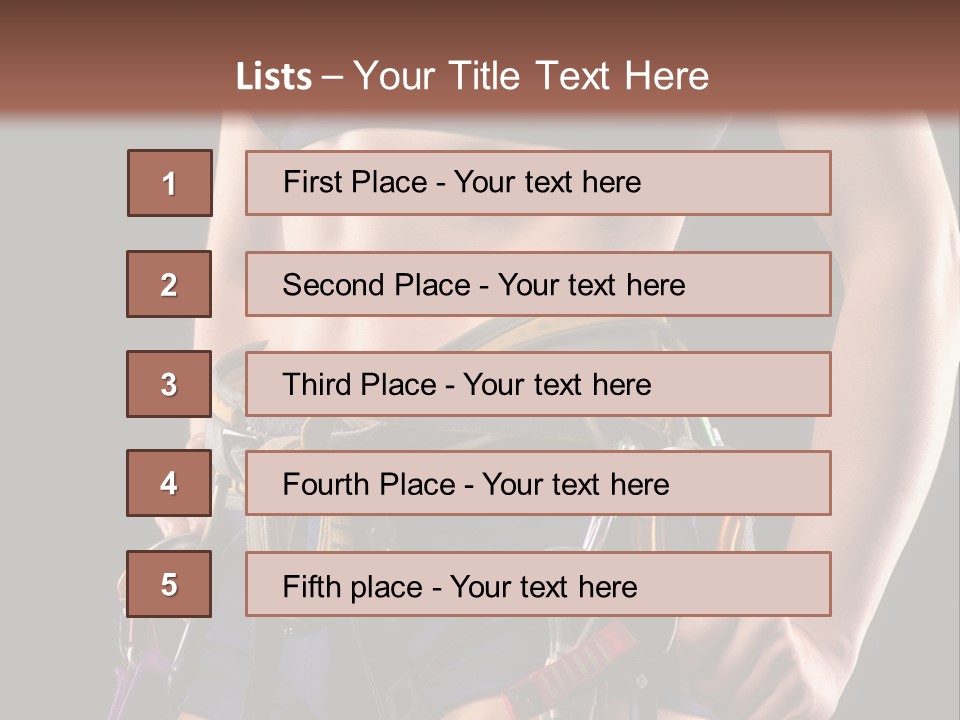The width and height of the screenshot is (960, 720).
Task: Select the Fifth place text box
Action: click(x=538, y=585)
